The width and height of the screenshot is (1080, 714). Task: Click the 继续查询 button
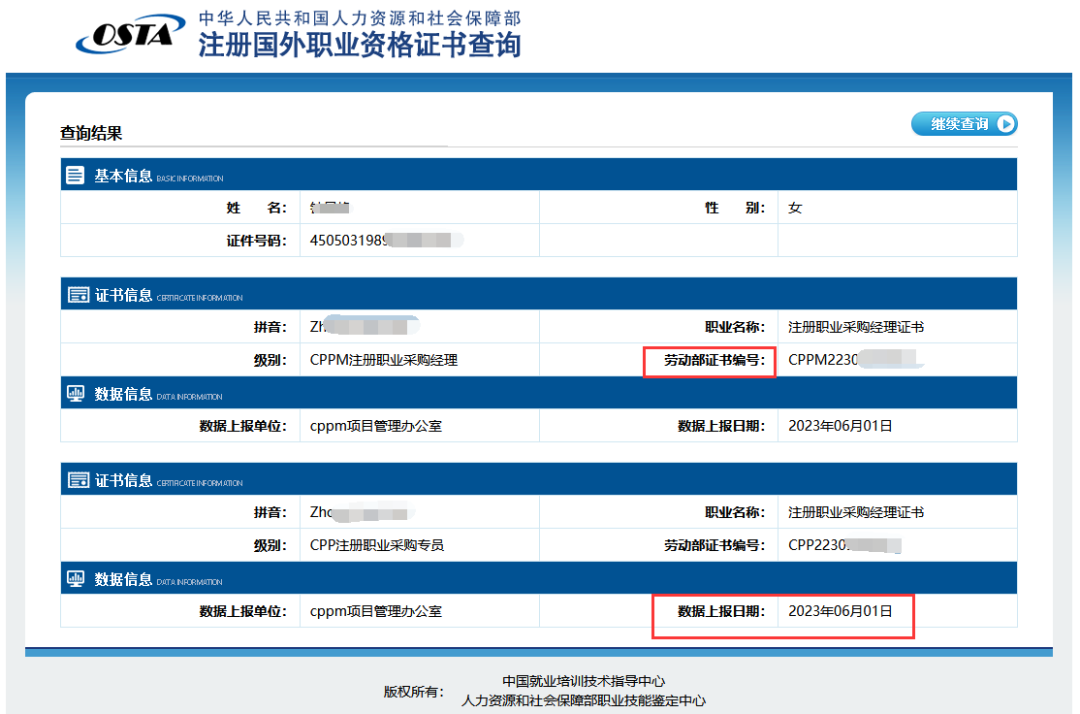pyautogui.click(x=964, y=124)
